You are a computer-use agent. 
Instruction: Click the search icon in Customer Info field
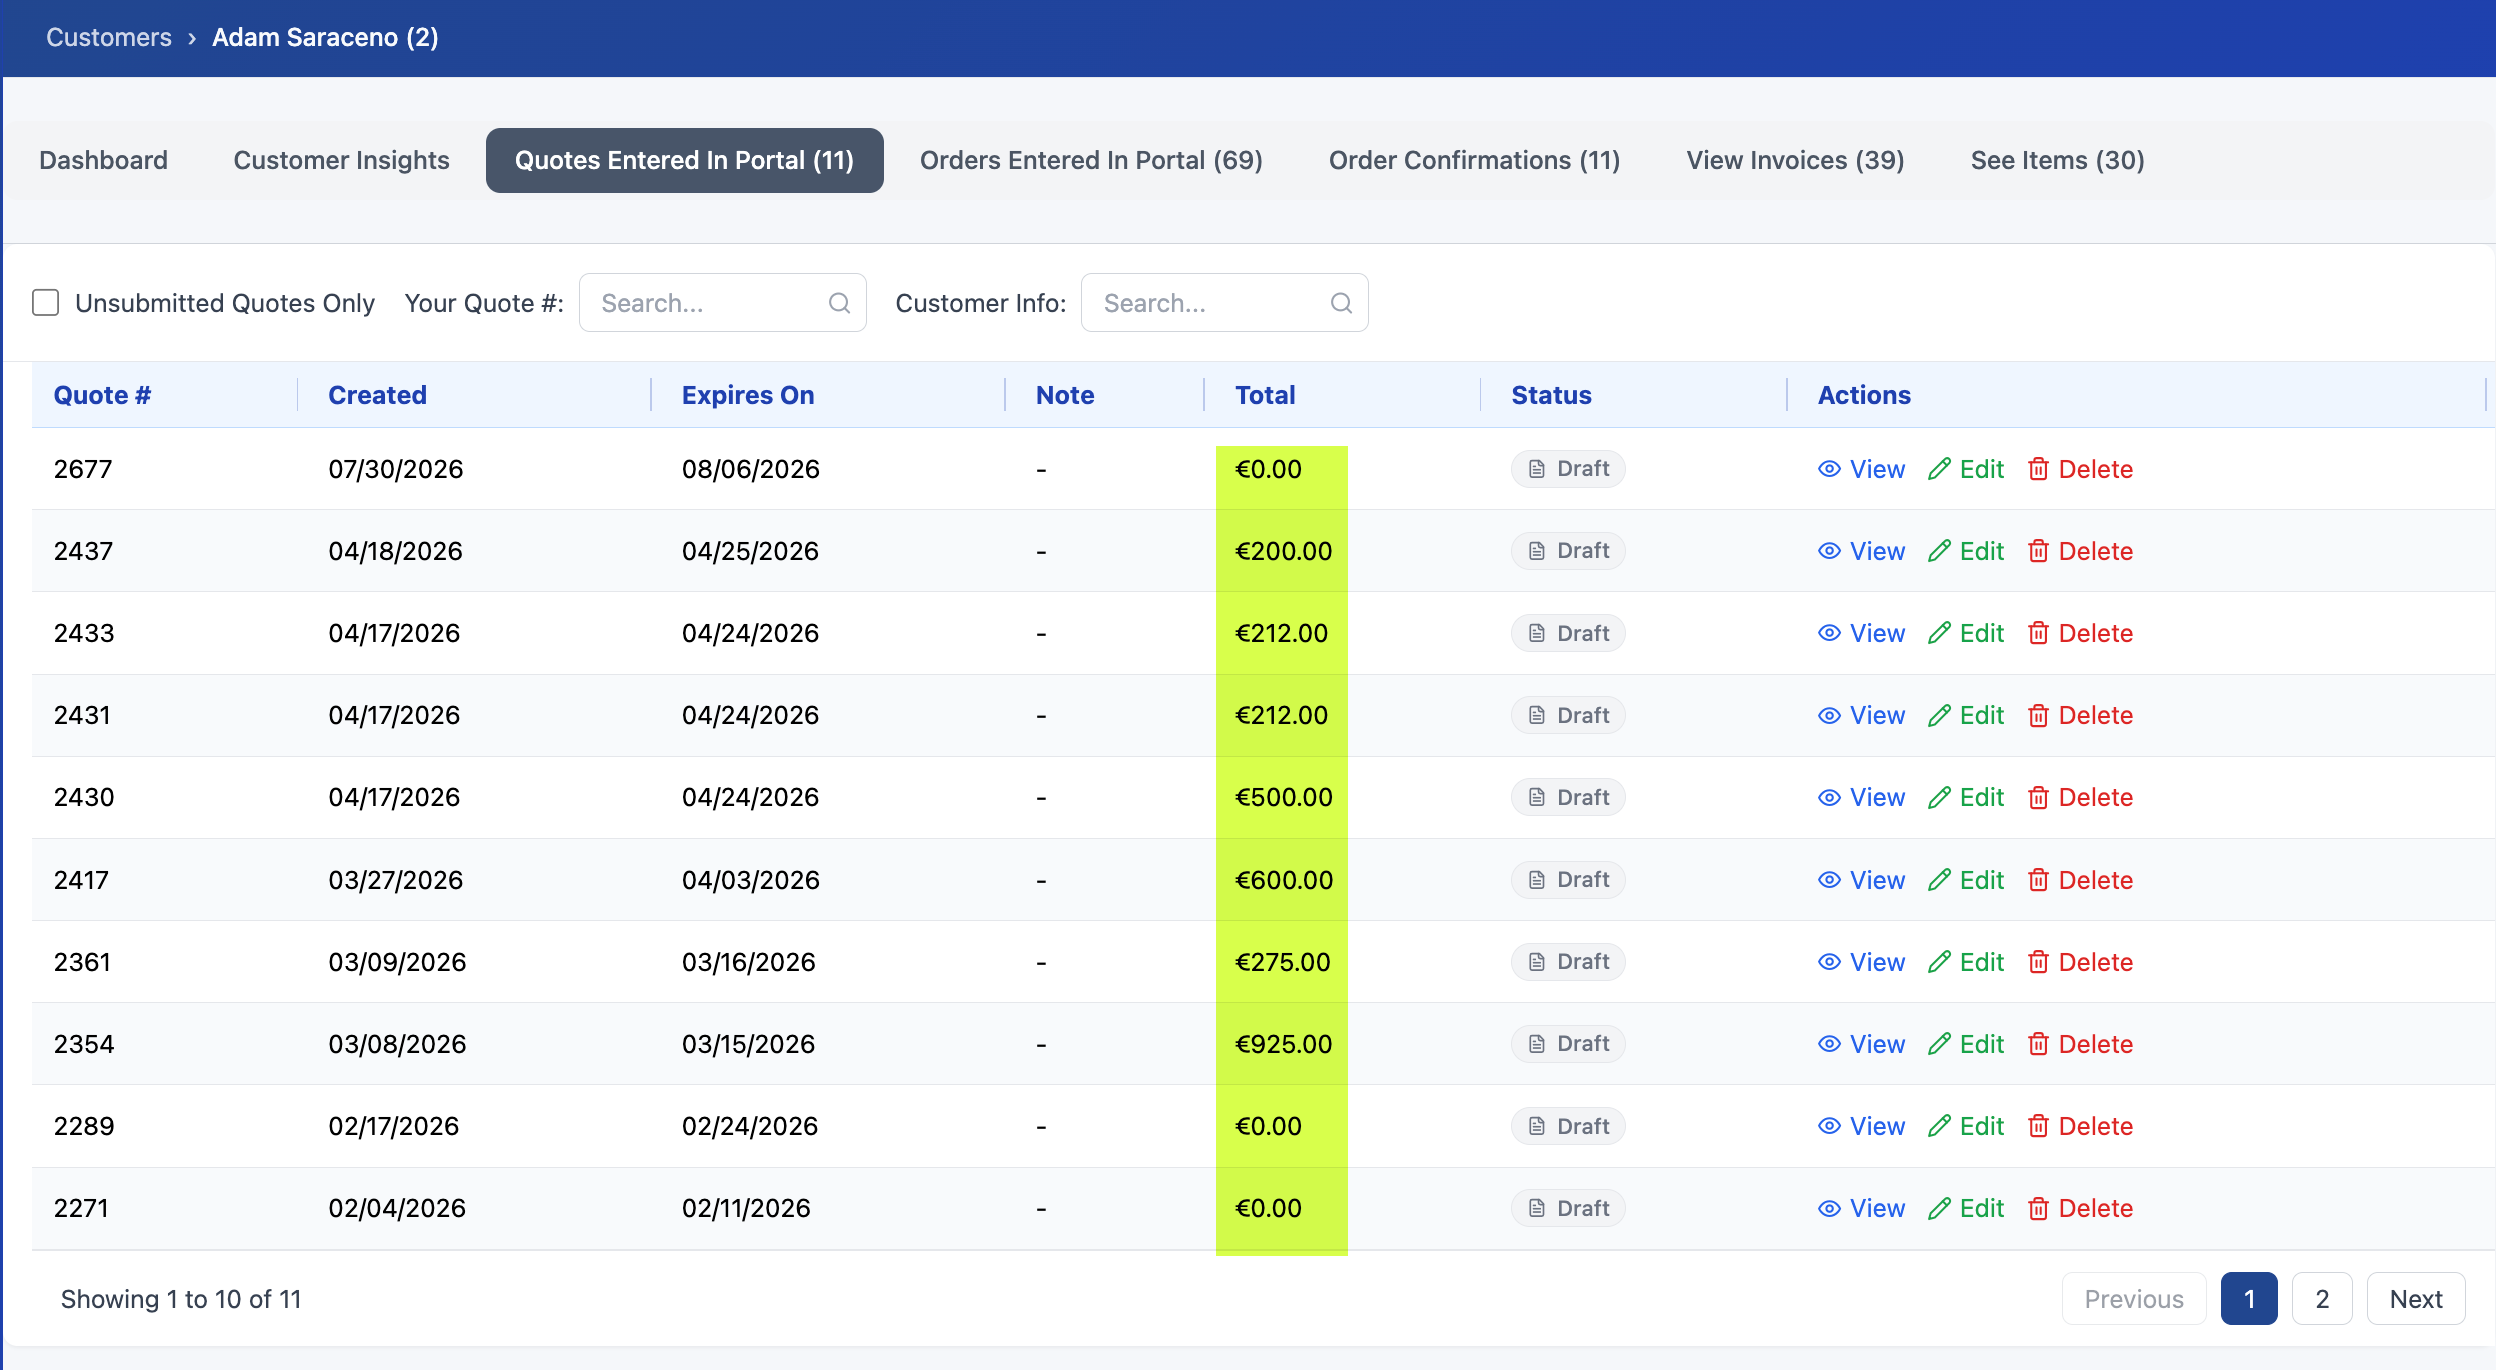pos(1341,303)
